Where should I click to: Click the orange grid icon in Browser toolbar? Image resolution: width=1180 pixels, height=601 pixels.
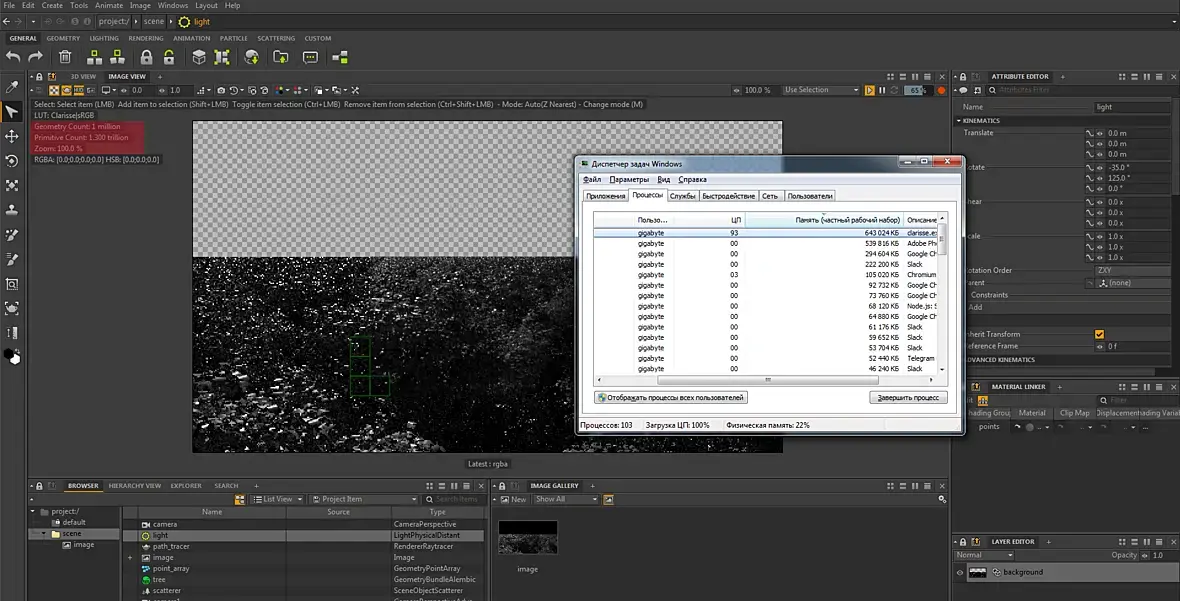(240, 499)
